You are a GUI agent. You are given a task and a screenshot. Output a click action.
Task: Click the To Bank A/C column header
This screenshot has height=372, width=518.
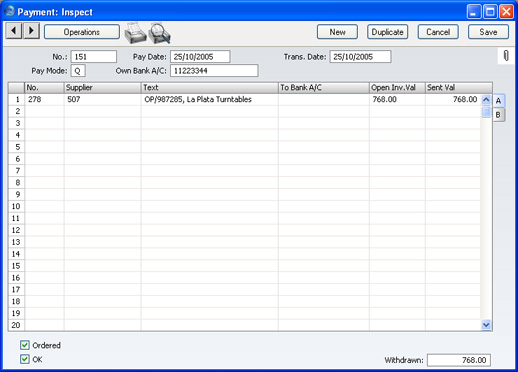tap(324, 88)
